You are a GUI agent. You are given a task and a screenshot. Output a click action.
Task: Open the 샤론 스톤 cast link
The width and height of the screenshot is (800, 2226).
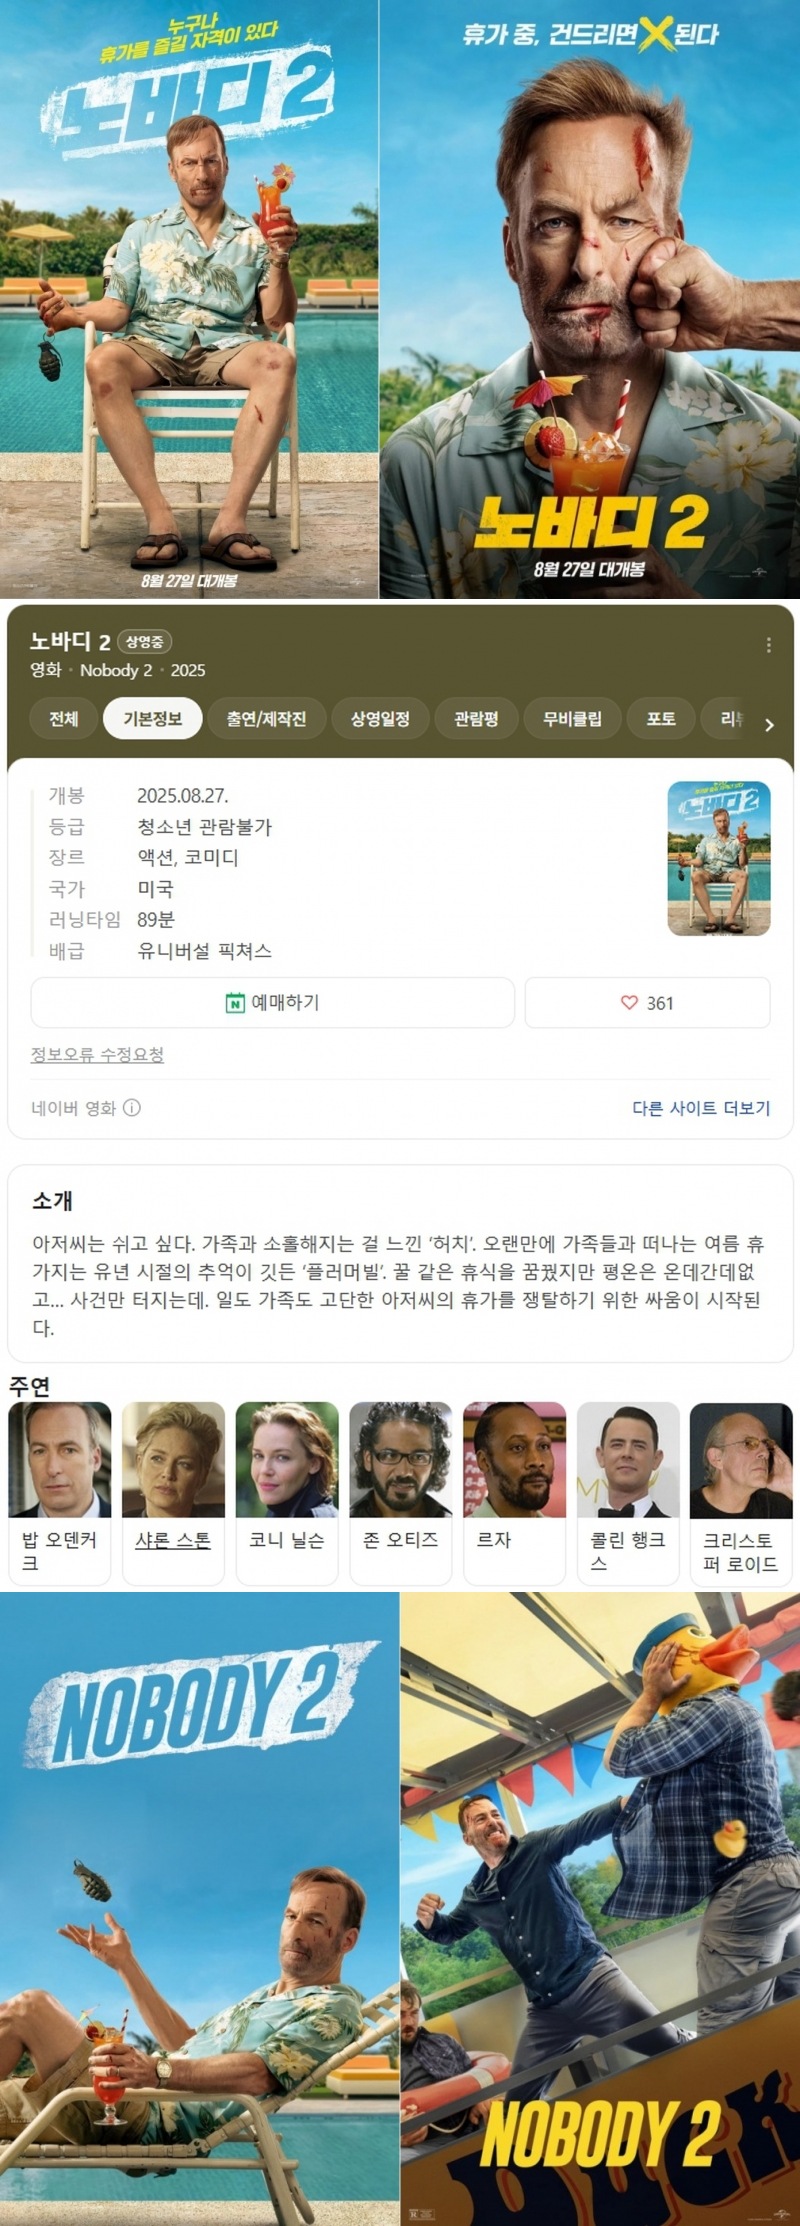[173, 1540]
